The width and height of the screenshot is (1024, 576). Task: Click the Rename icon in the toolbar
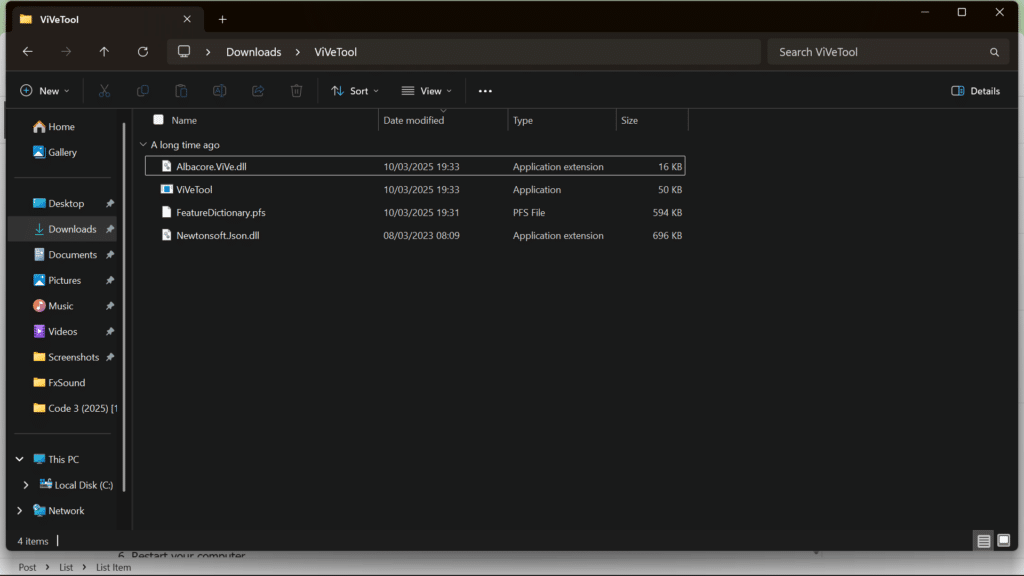[x=219, y=90]
